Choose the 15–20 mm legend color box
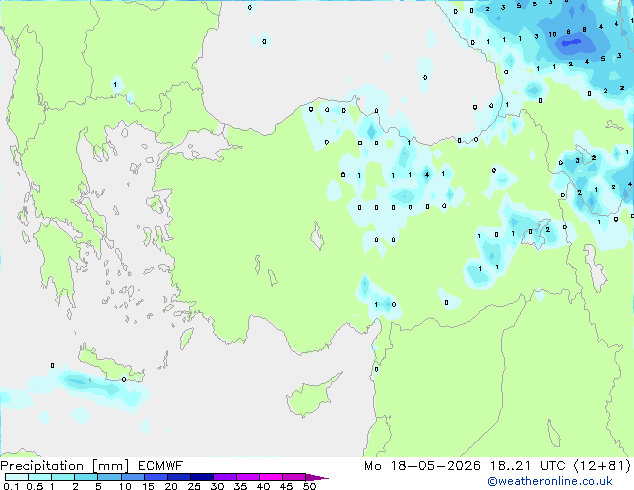Viewport: 634px width, 490px height. pyautogui.click(x=156, y=477)
